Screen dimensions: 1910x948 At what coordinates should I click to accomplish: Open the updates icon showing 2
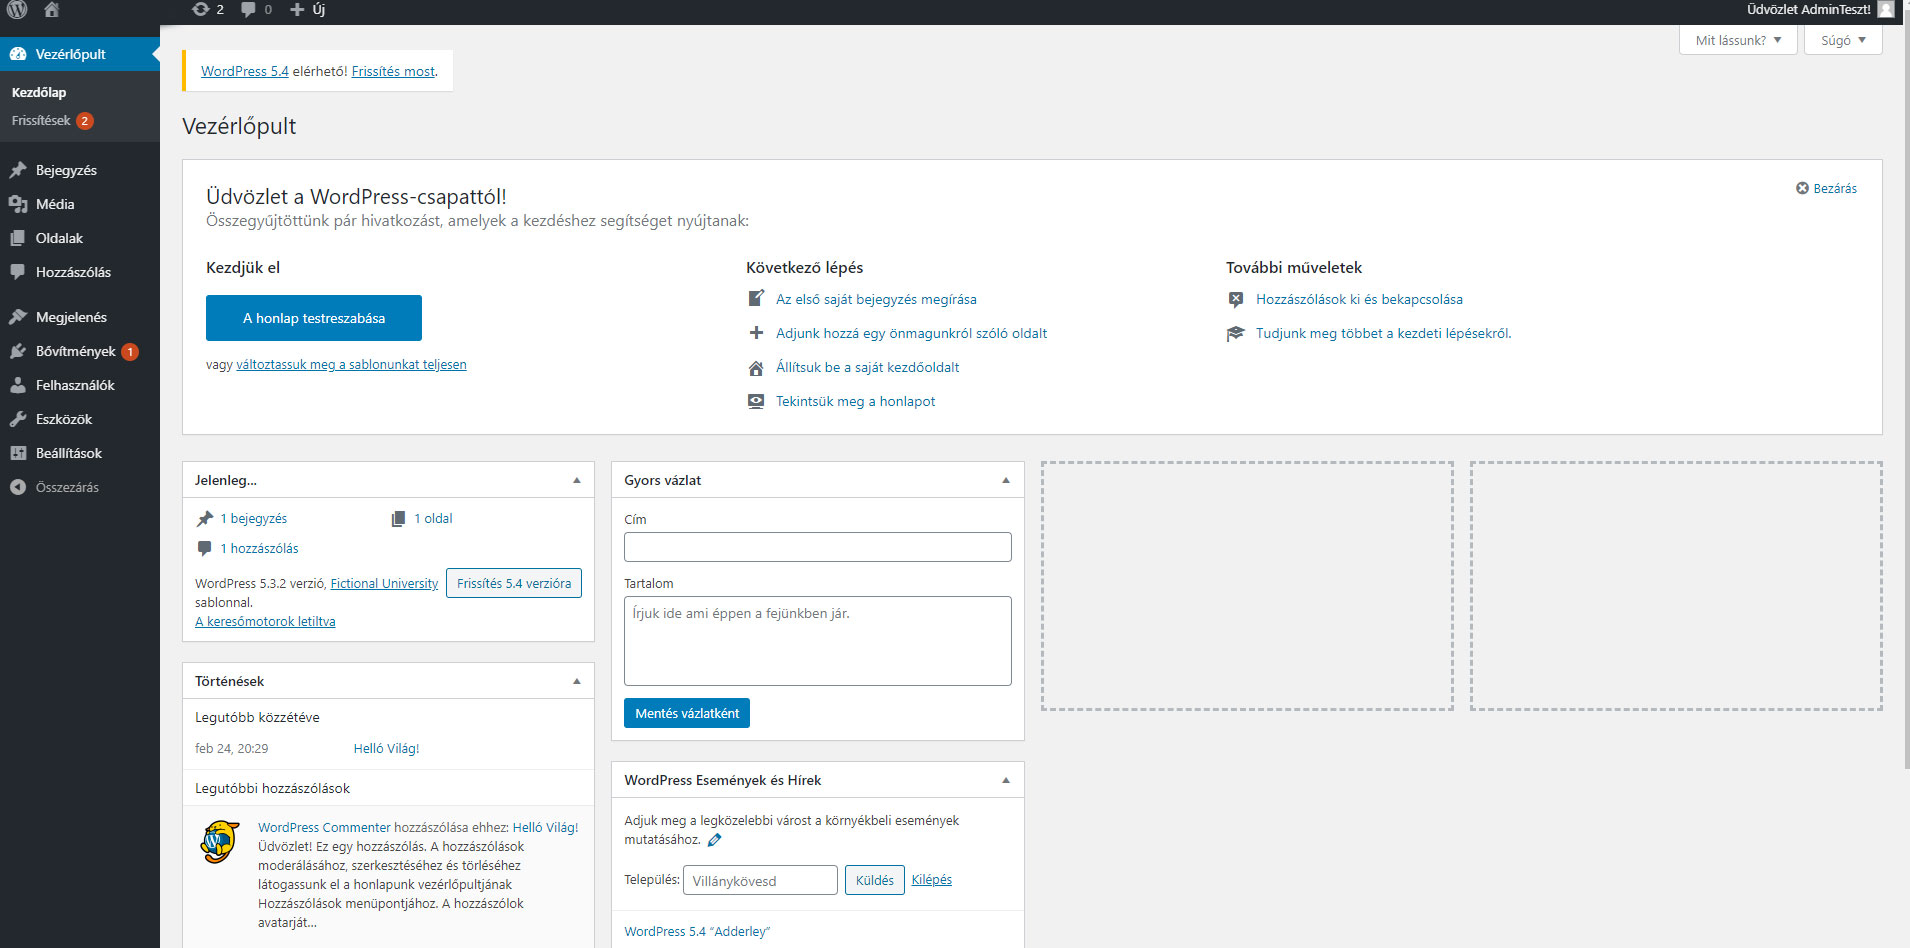point(200,9)
